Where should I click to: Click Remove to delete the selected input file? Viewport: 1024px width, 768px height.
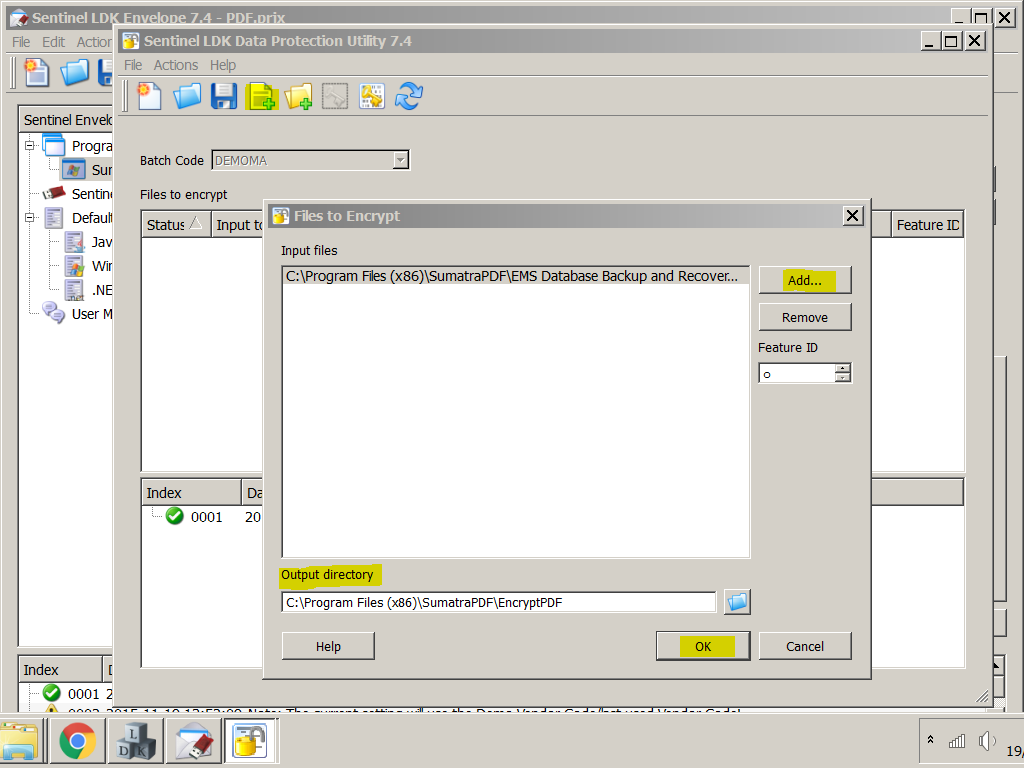click(x=804, y=316)
